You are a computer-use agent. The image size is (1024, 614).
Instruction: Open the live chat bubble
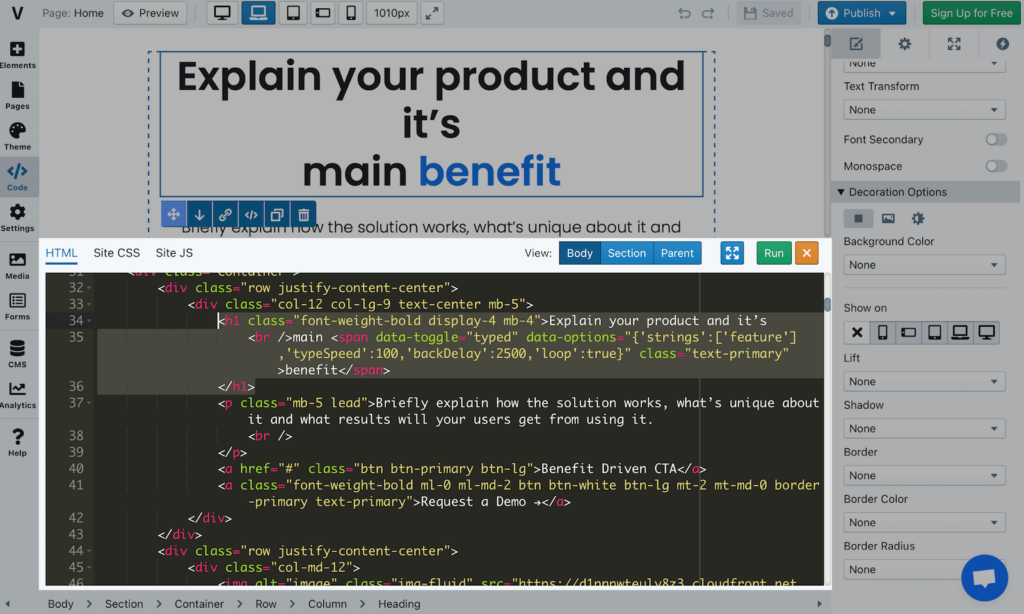tap(984, 578)
